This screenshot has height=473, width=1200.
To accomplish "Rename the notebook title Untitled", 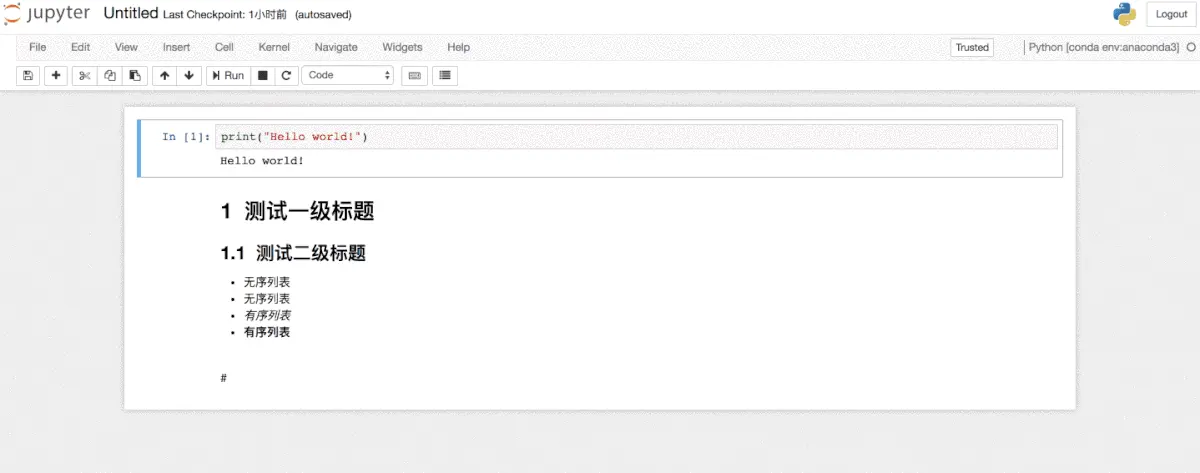I will coord(131,14).
